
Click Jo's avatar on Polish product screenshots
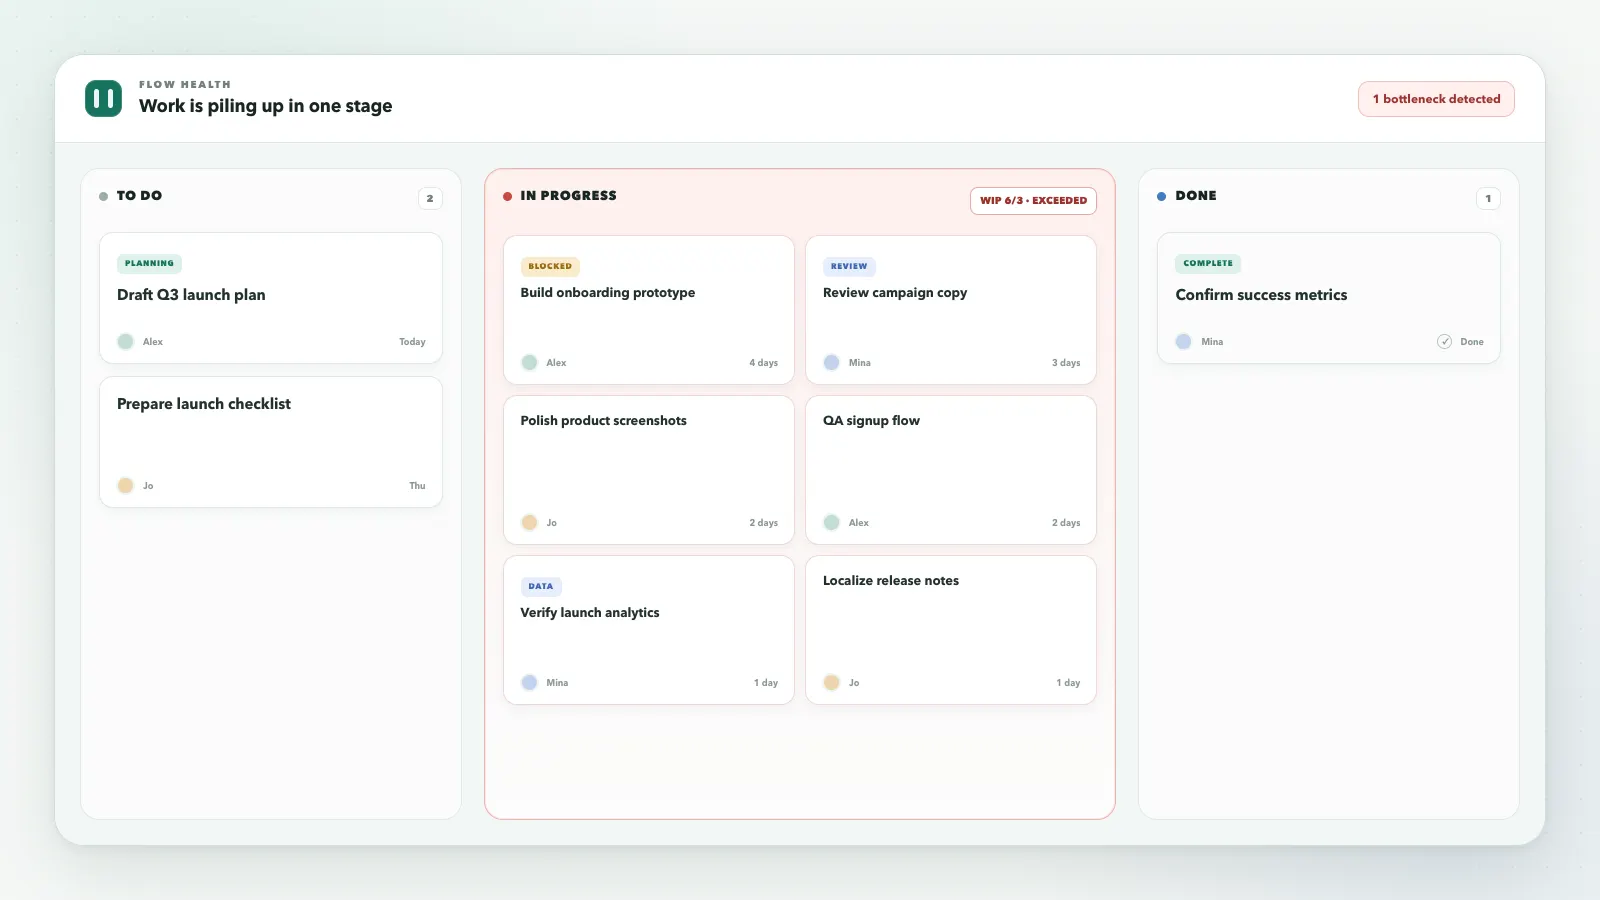[x=529, y=523]
